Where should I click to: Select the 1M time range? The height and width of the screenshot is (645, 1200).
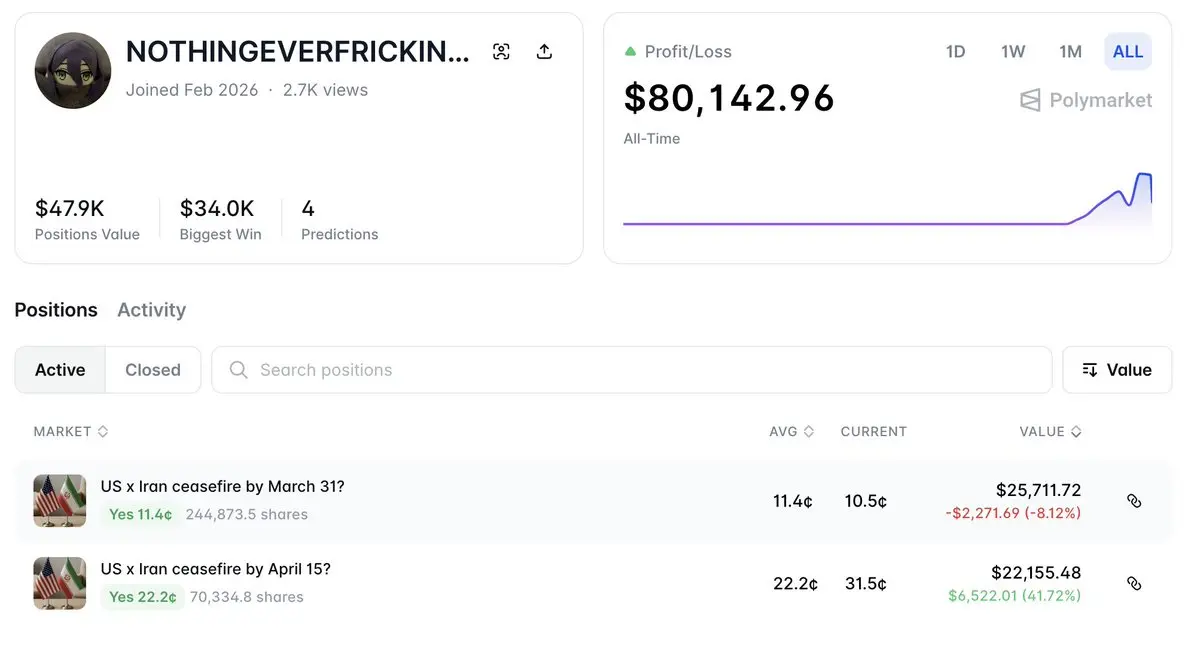coord(1070,52)
